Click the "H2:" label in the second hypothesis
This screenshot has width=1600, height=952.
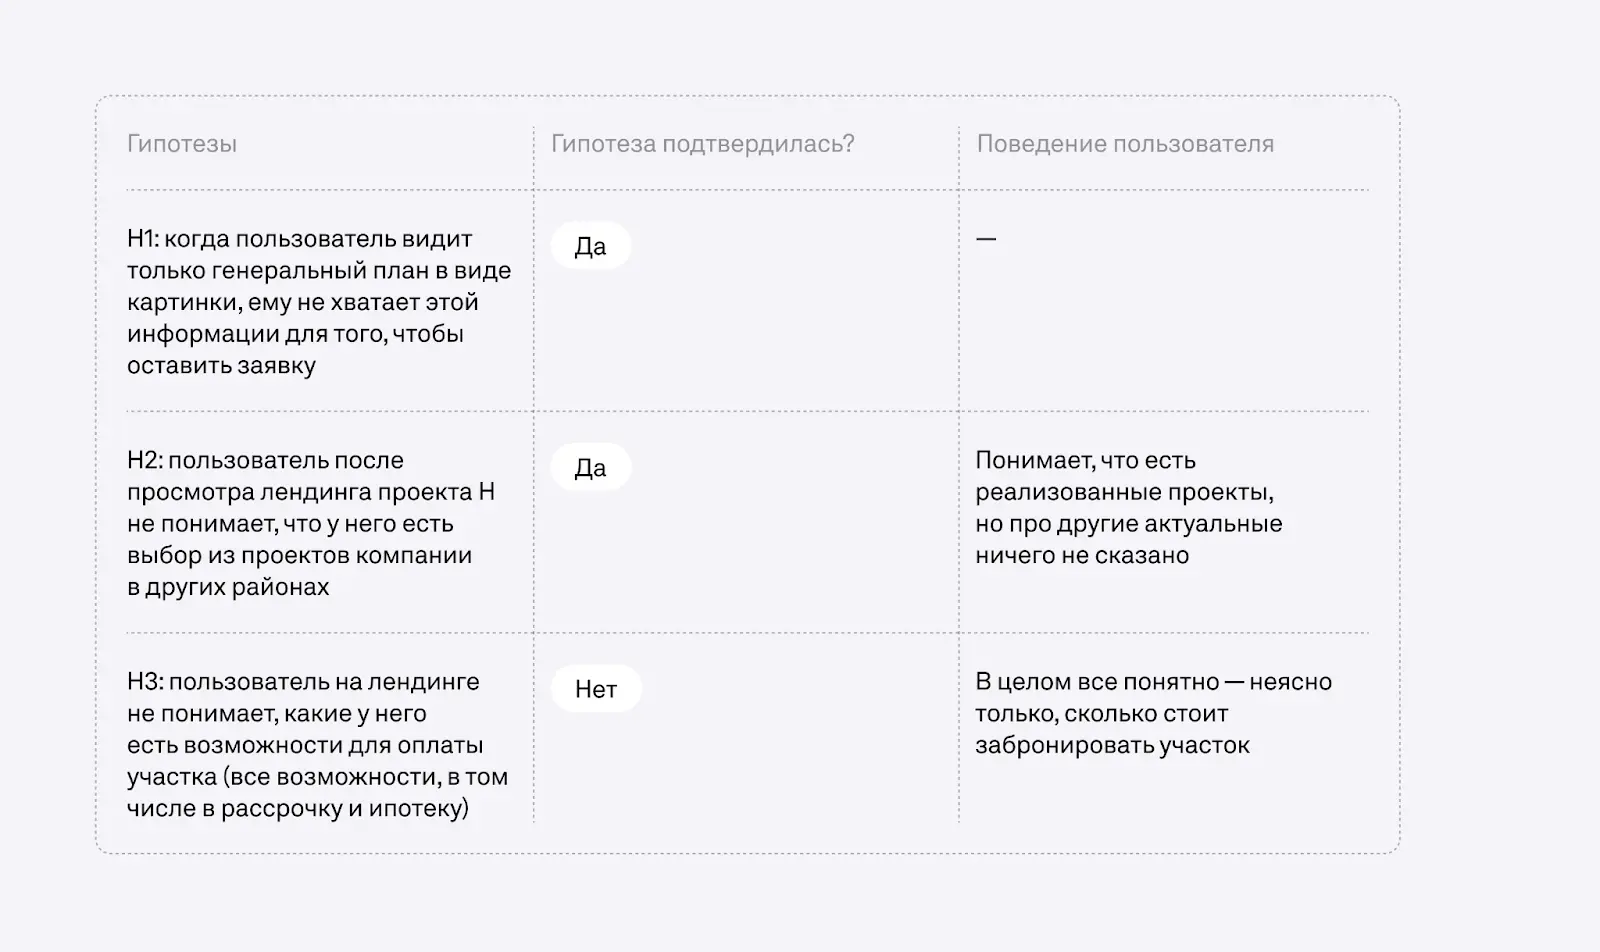point(145,461)
